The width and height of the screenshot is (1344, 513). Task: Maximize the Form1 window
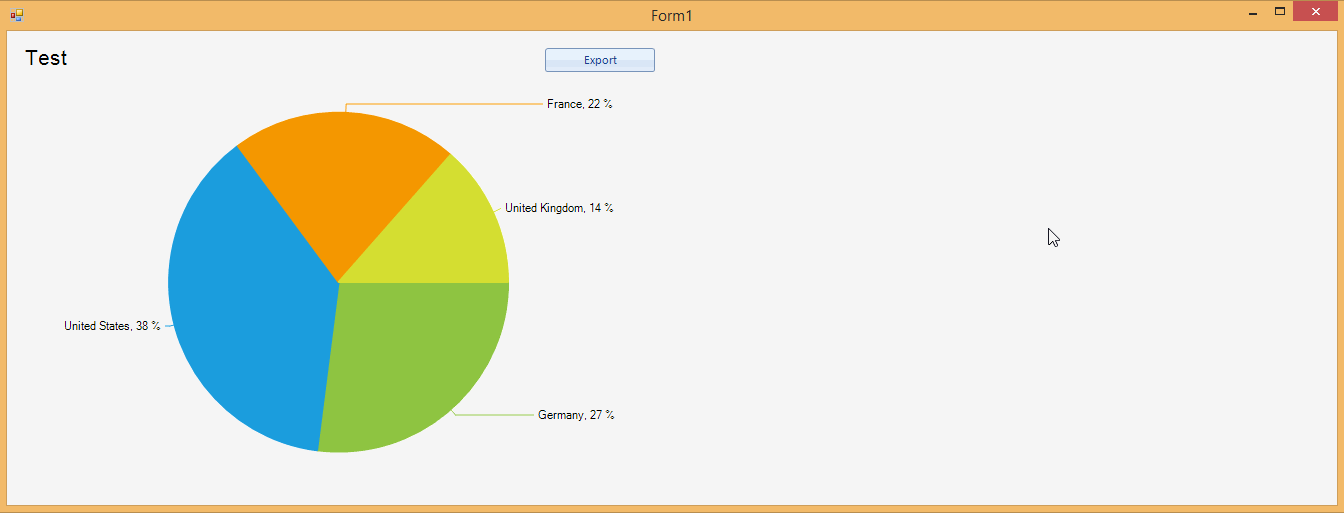[1279, 12]
